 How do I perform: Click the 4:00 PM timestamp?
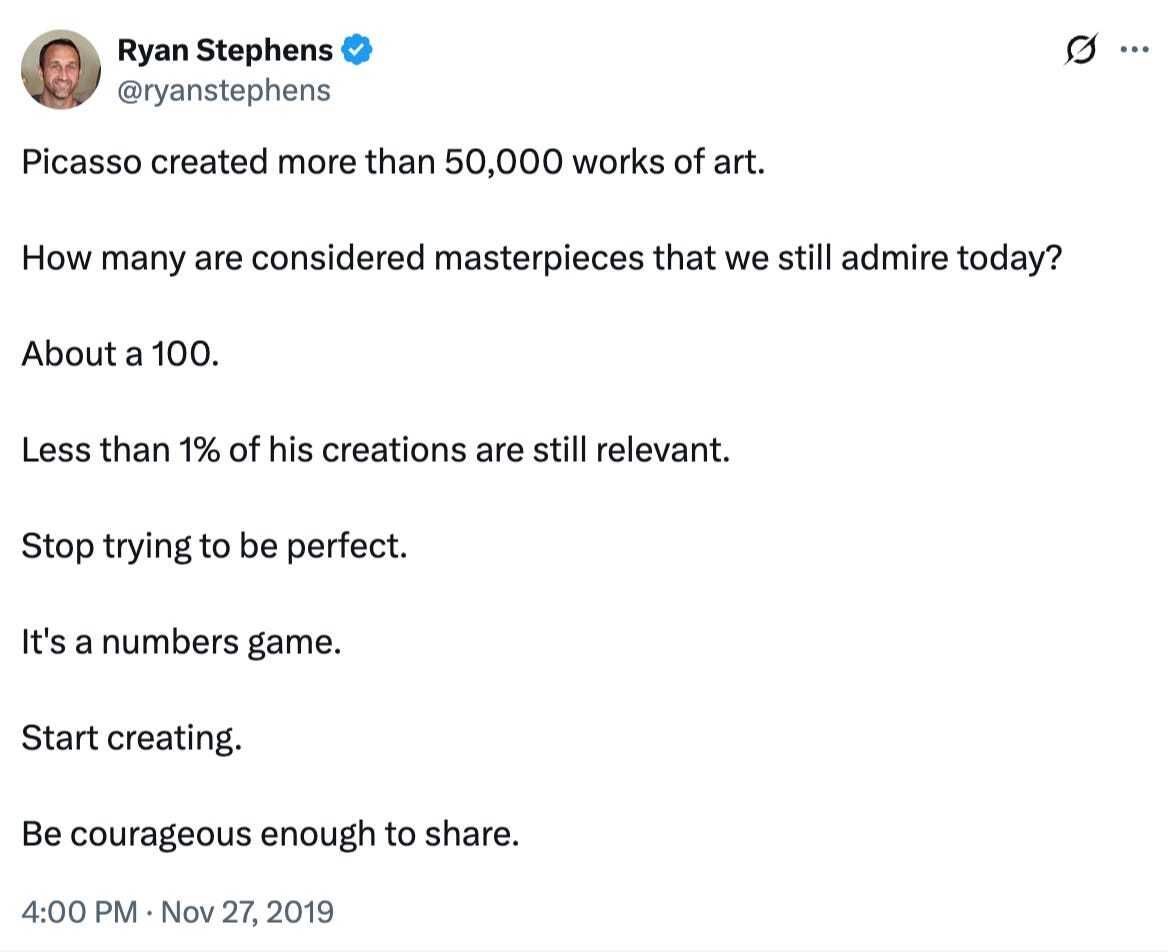[78, 912]
